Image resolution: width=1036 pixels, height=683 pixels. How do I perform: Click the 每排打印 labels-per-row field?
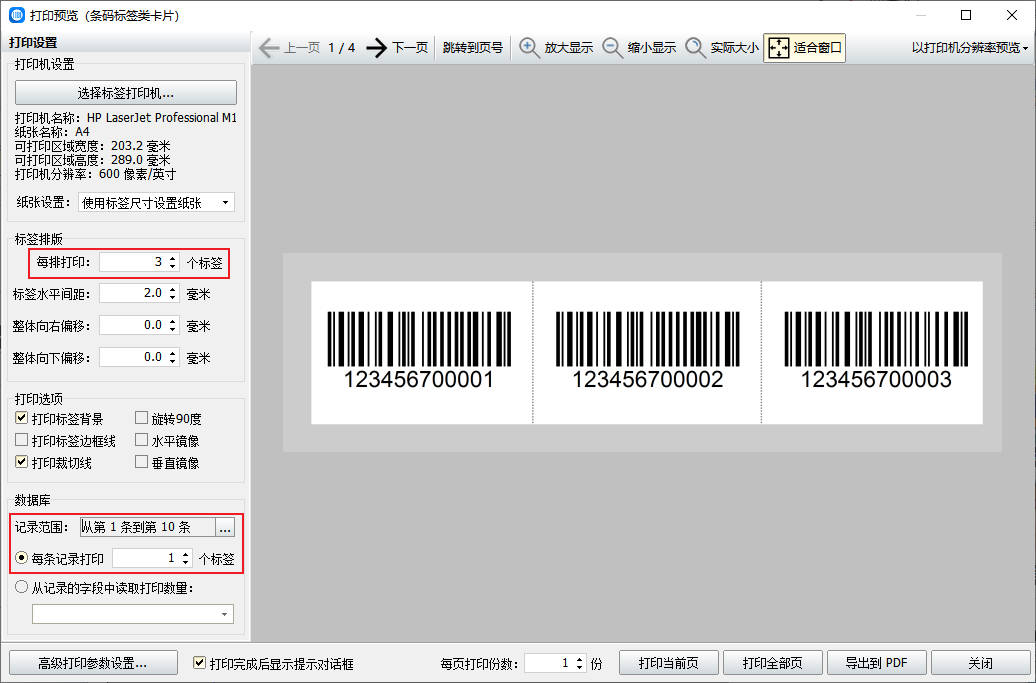pos(132,262)
